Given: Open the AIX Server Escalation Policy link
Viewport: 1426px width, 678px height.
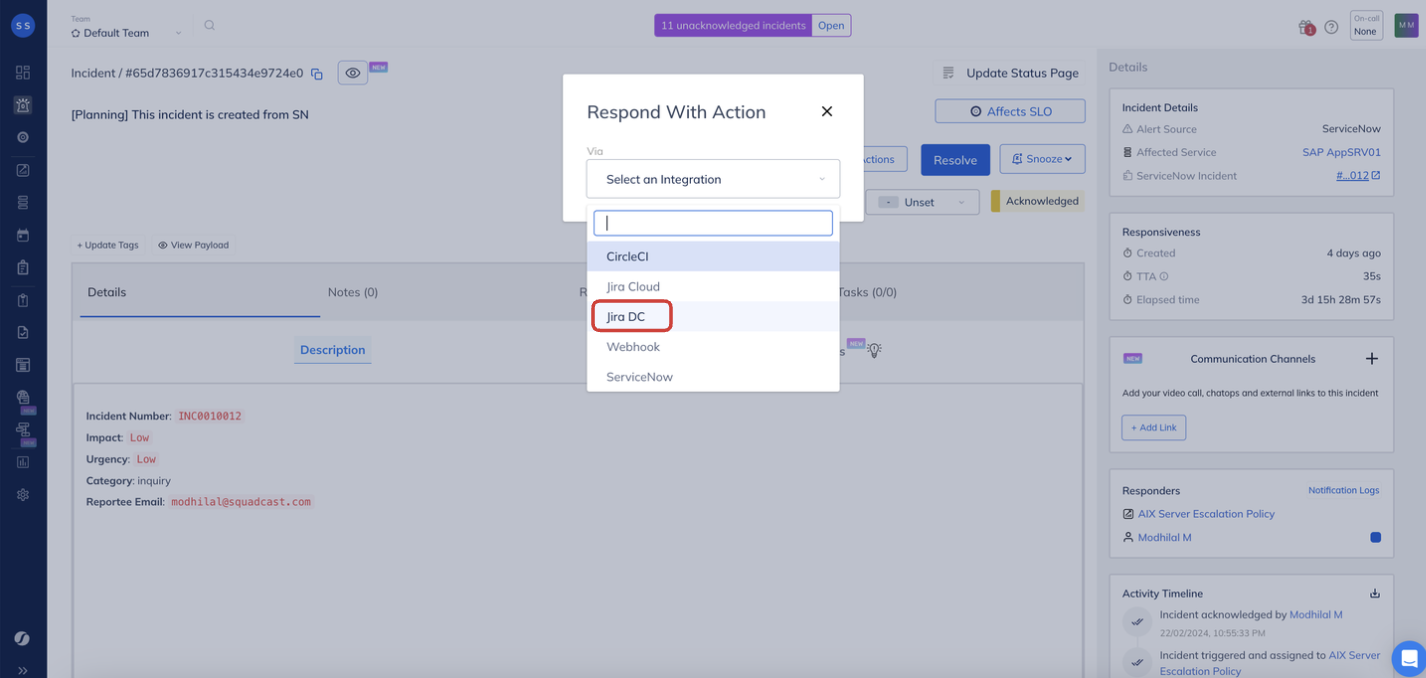Looking at the screenshot, I should 1206,514.
